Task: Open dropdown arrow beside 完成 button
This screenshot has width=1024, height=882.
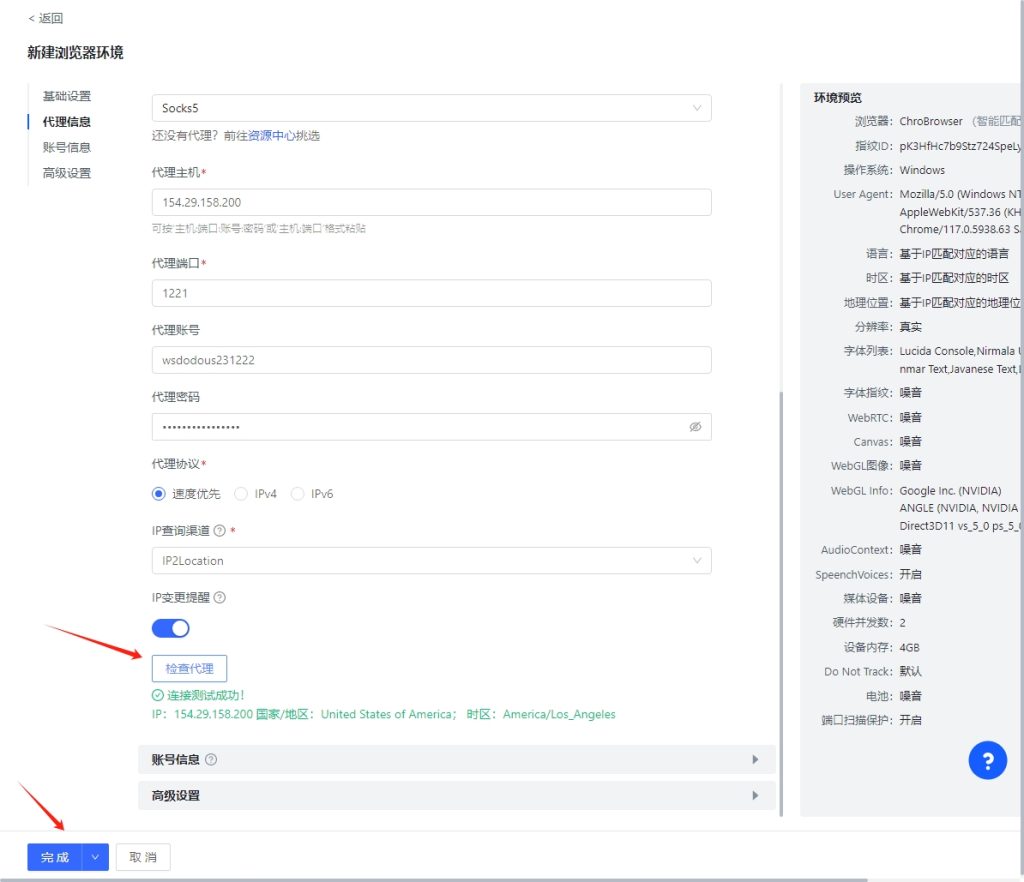Action: pos(95,857)
